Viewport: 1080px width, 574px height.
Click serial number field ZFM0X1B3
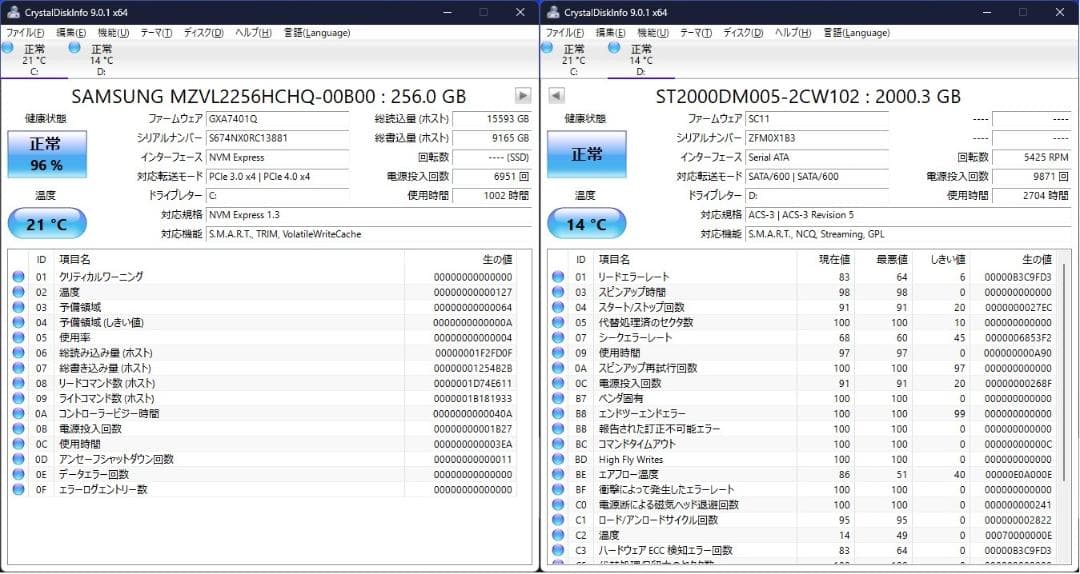pos(817,138)
